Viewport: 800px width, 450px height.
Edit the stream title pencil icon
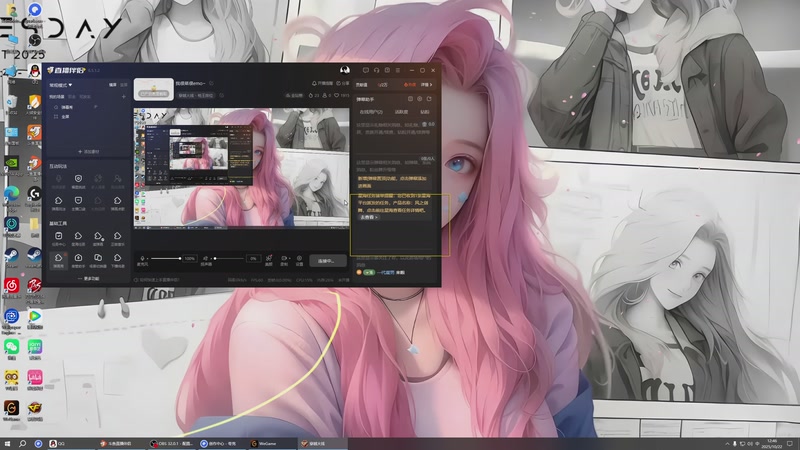click(211, 83)
